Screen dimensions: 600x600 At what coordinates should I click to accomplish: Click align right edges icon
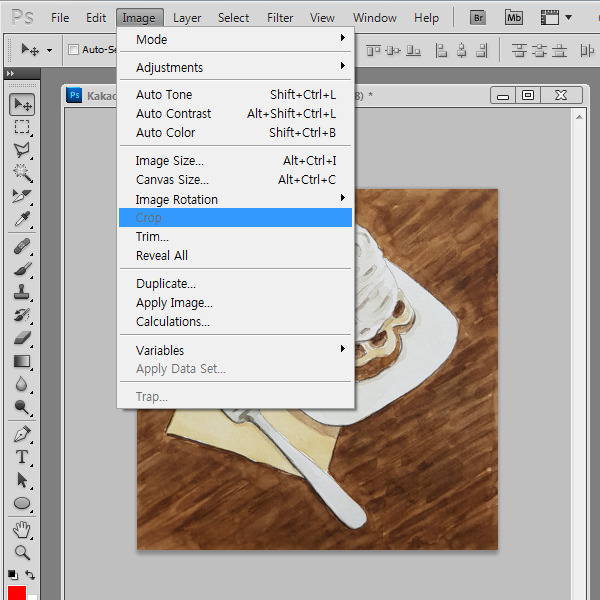pos(482,50)
